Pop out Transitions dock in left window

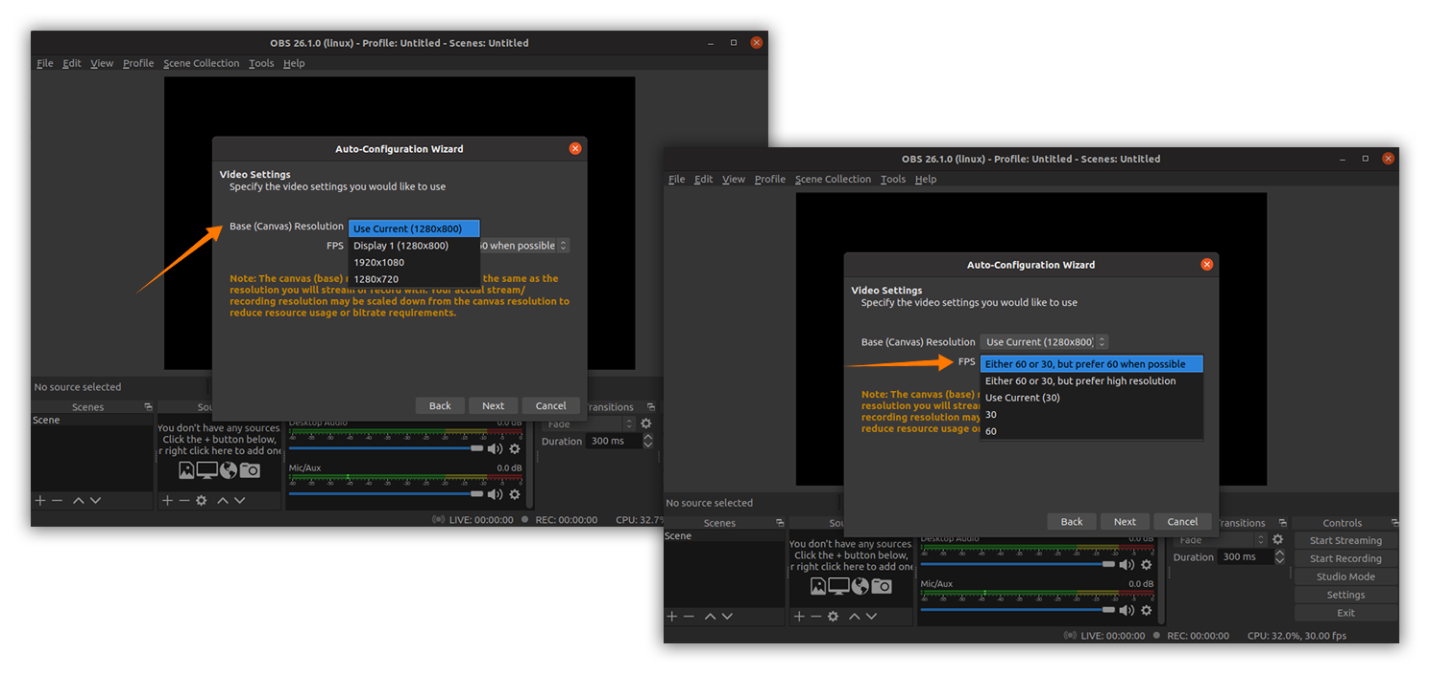point(651,407)
